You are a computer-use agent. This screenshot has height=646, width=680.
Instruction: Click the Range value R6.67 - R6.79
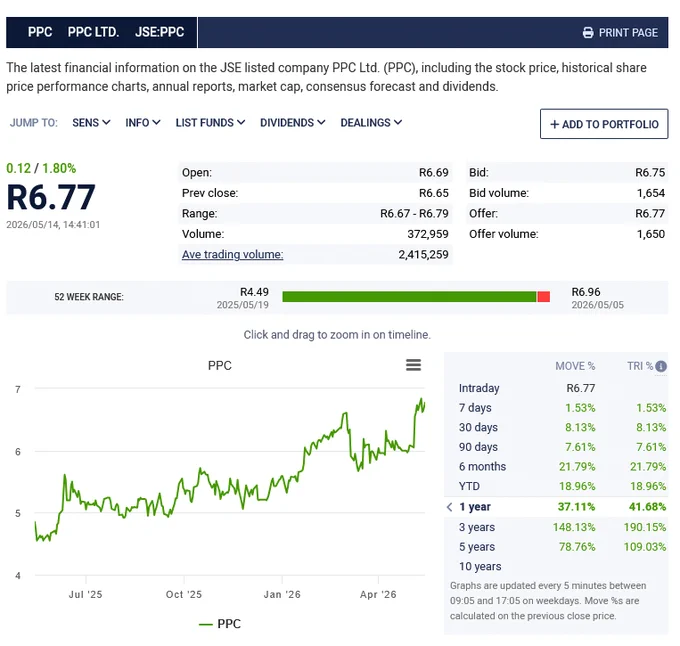(414, 213)
